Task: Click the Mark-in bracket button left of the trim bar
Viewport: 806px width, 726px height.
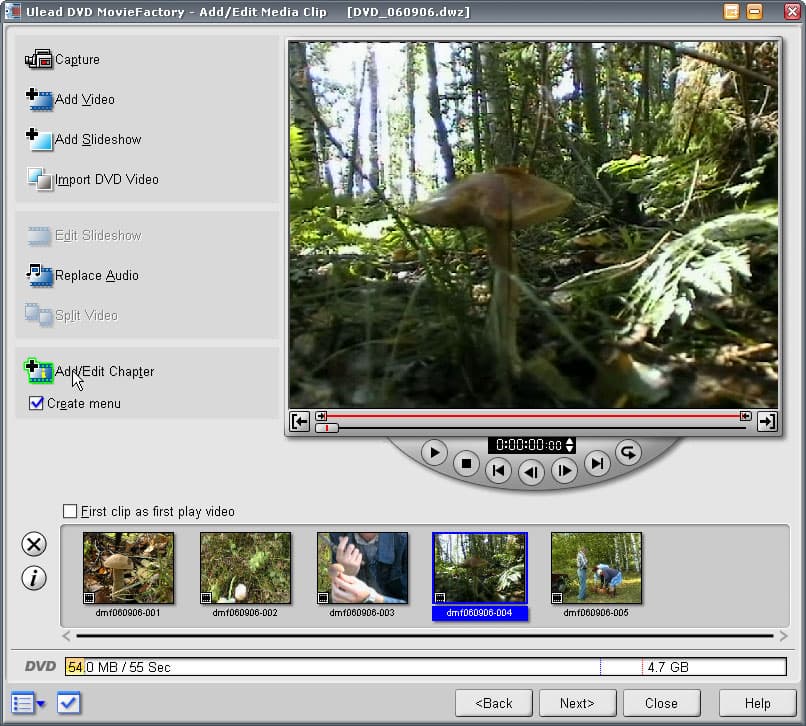Action: coord(299,421)
